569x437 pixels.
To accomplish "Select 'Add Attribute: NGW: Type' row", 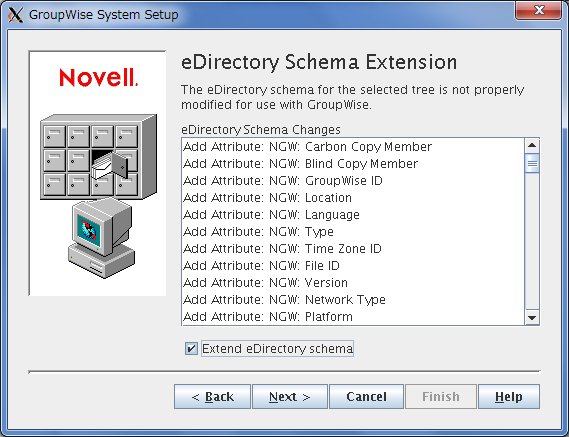I will point(353,232).
